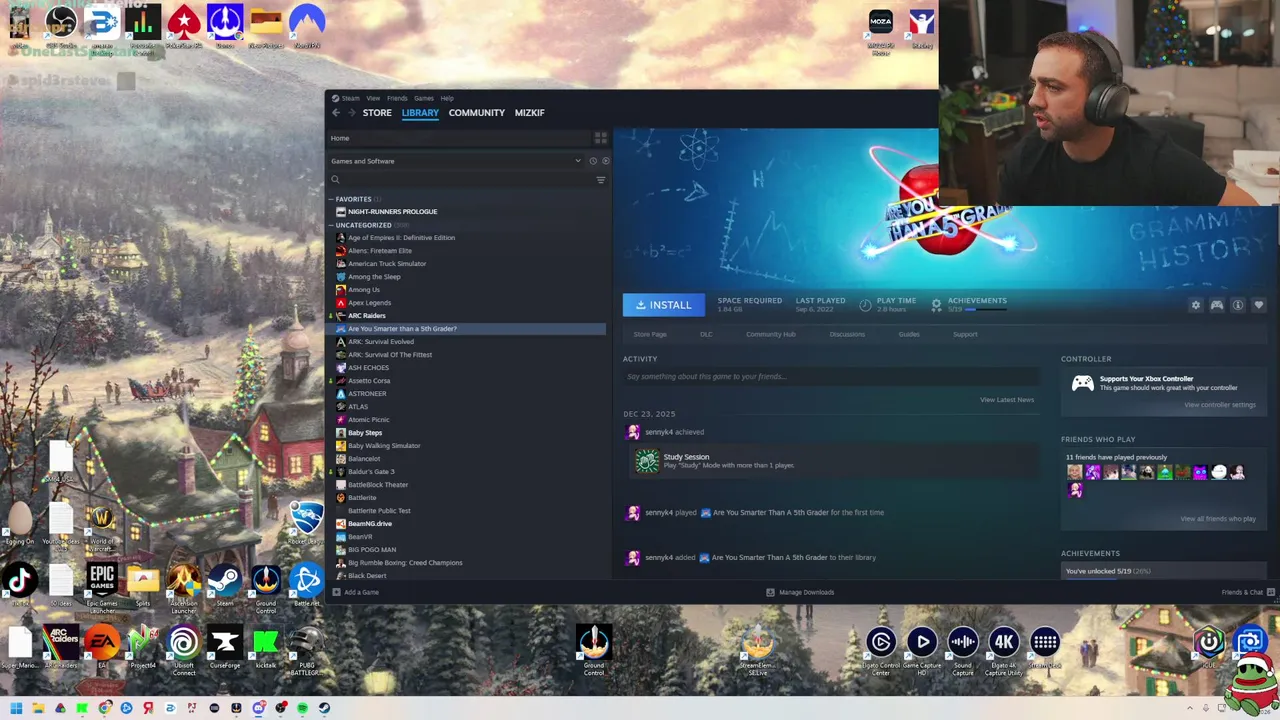1280x720 pixels.
Task: Select NIGHT-RUNNERS PROLOGUE in Favorites
Action: (392, 212)
